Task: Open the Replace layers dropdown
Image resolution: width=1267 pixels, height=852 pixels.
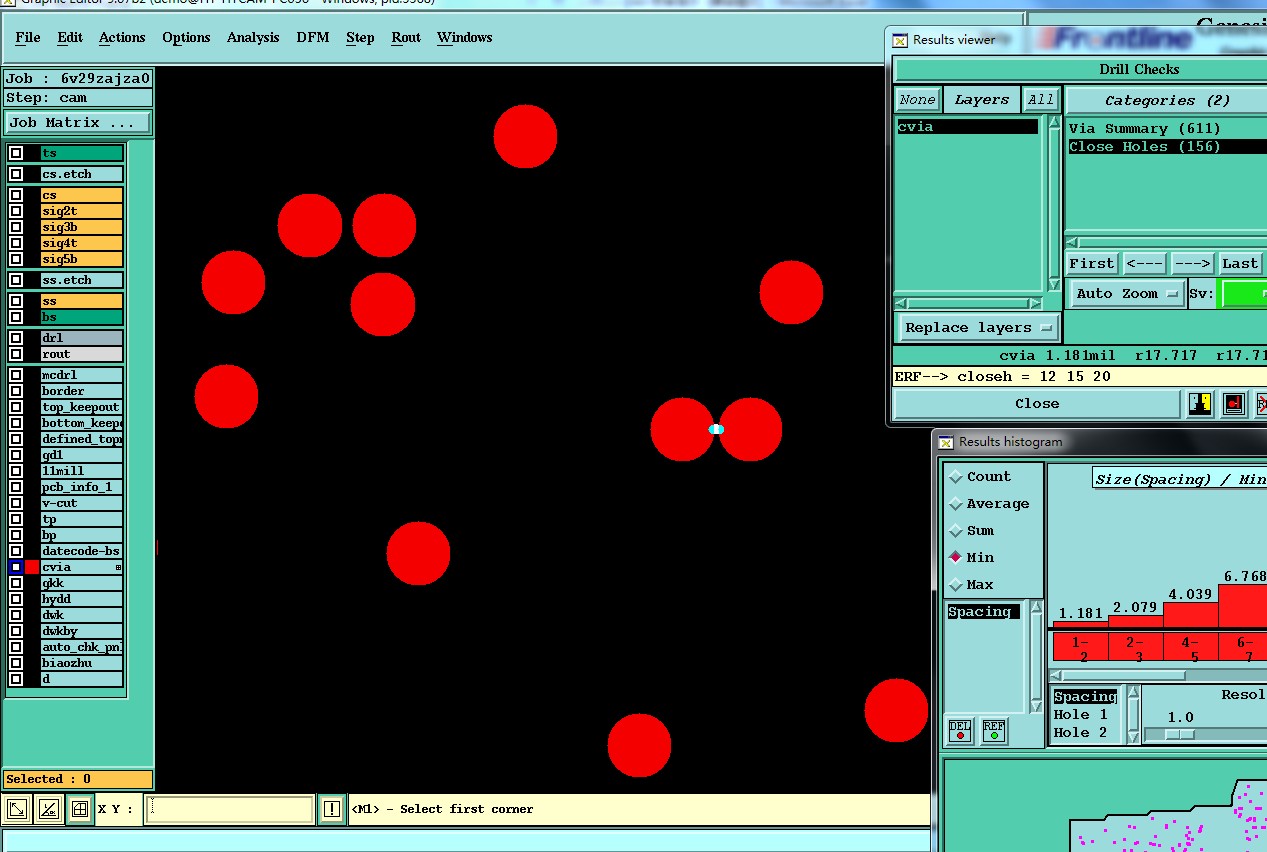Action: [979, 328]
